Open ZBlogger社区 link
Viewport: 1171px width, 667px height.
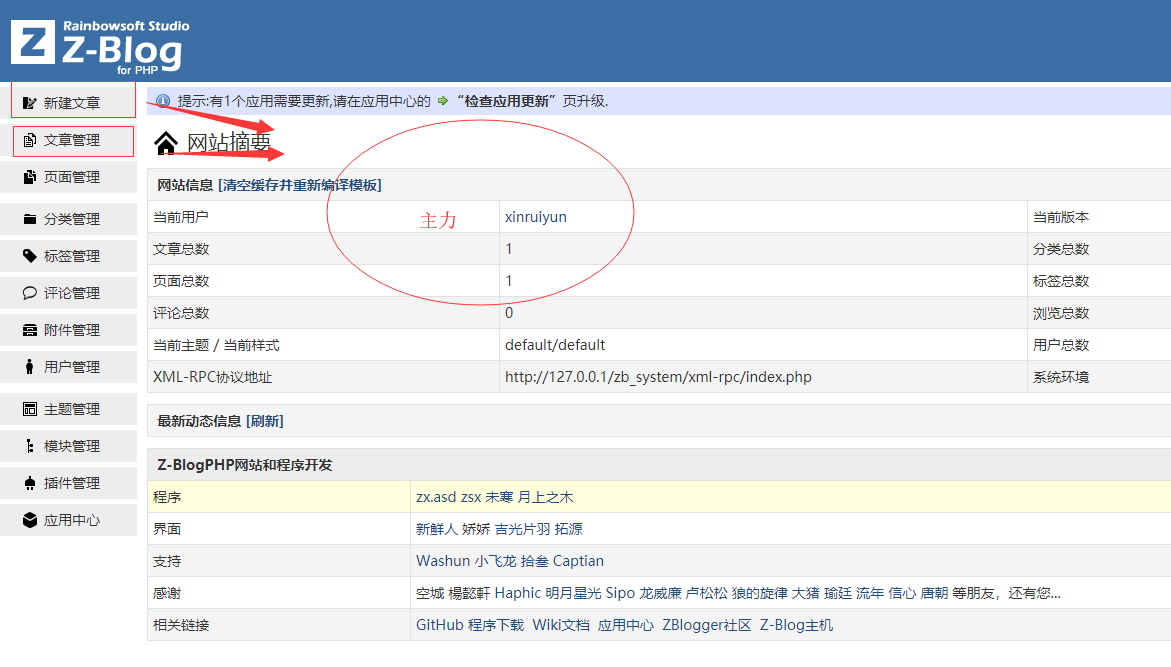(706, 625)
